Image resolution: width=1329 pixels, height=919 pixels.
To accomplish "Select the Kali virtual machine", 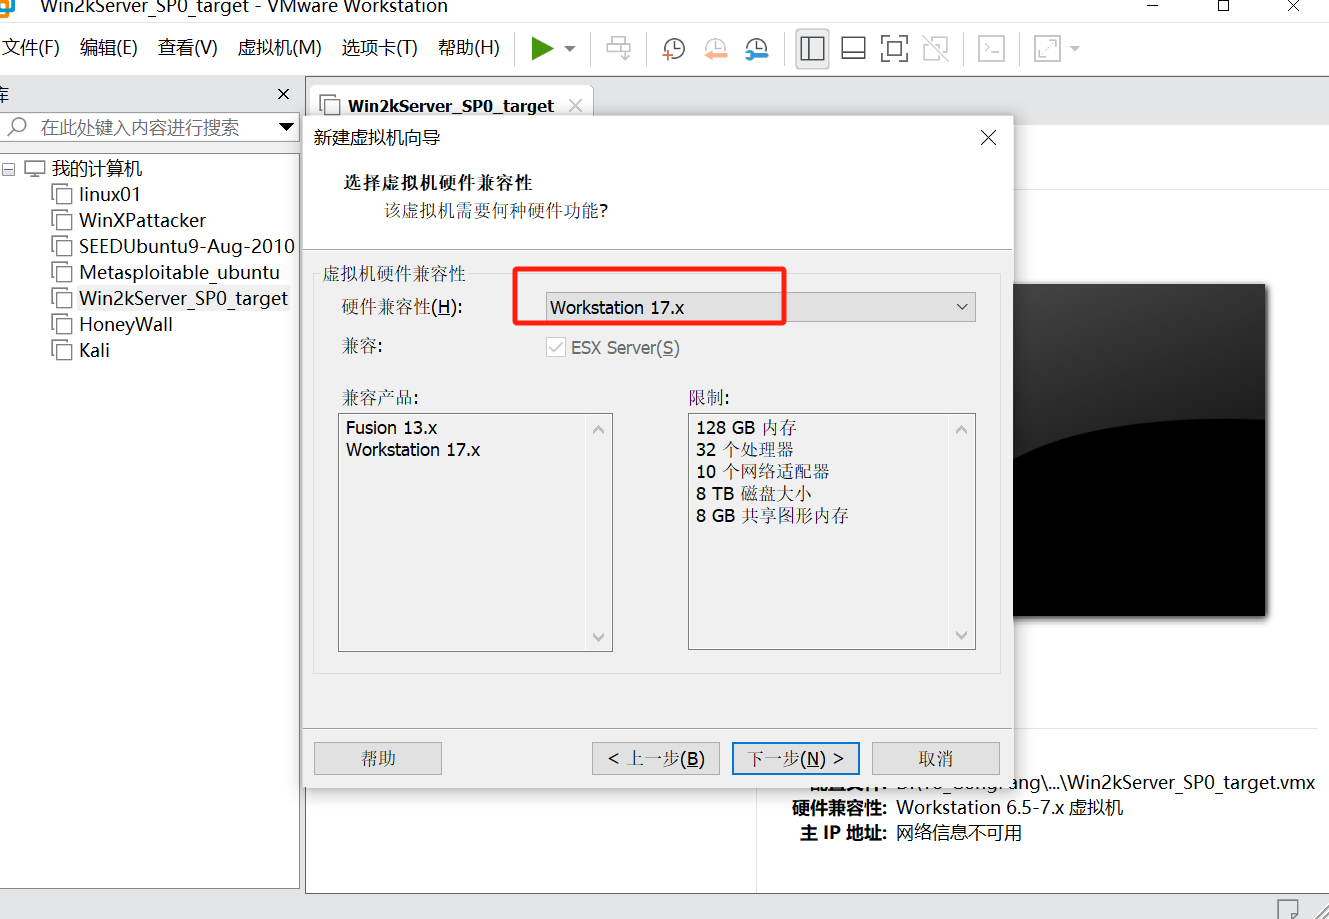I will click(x=95, y=350).
